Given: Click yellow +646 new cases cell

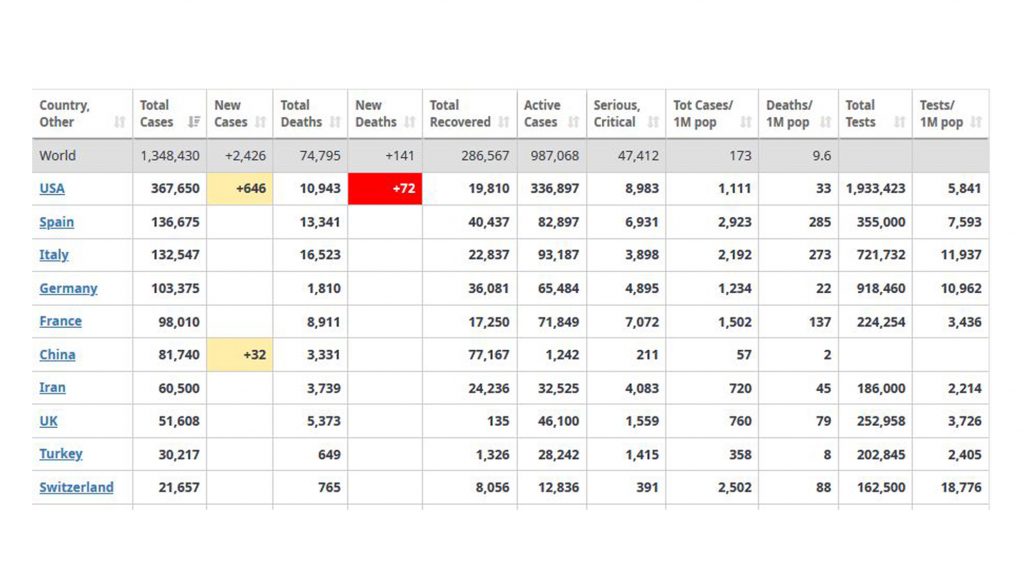Looking at the screenshot, I should (x=240, y=188).
